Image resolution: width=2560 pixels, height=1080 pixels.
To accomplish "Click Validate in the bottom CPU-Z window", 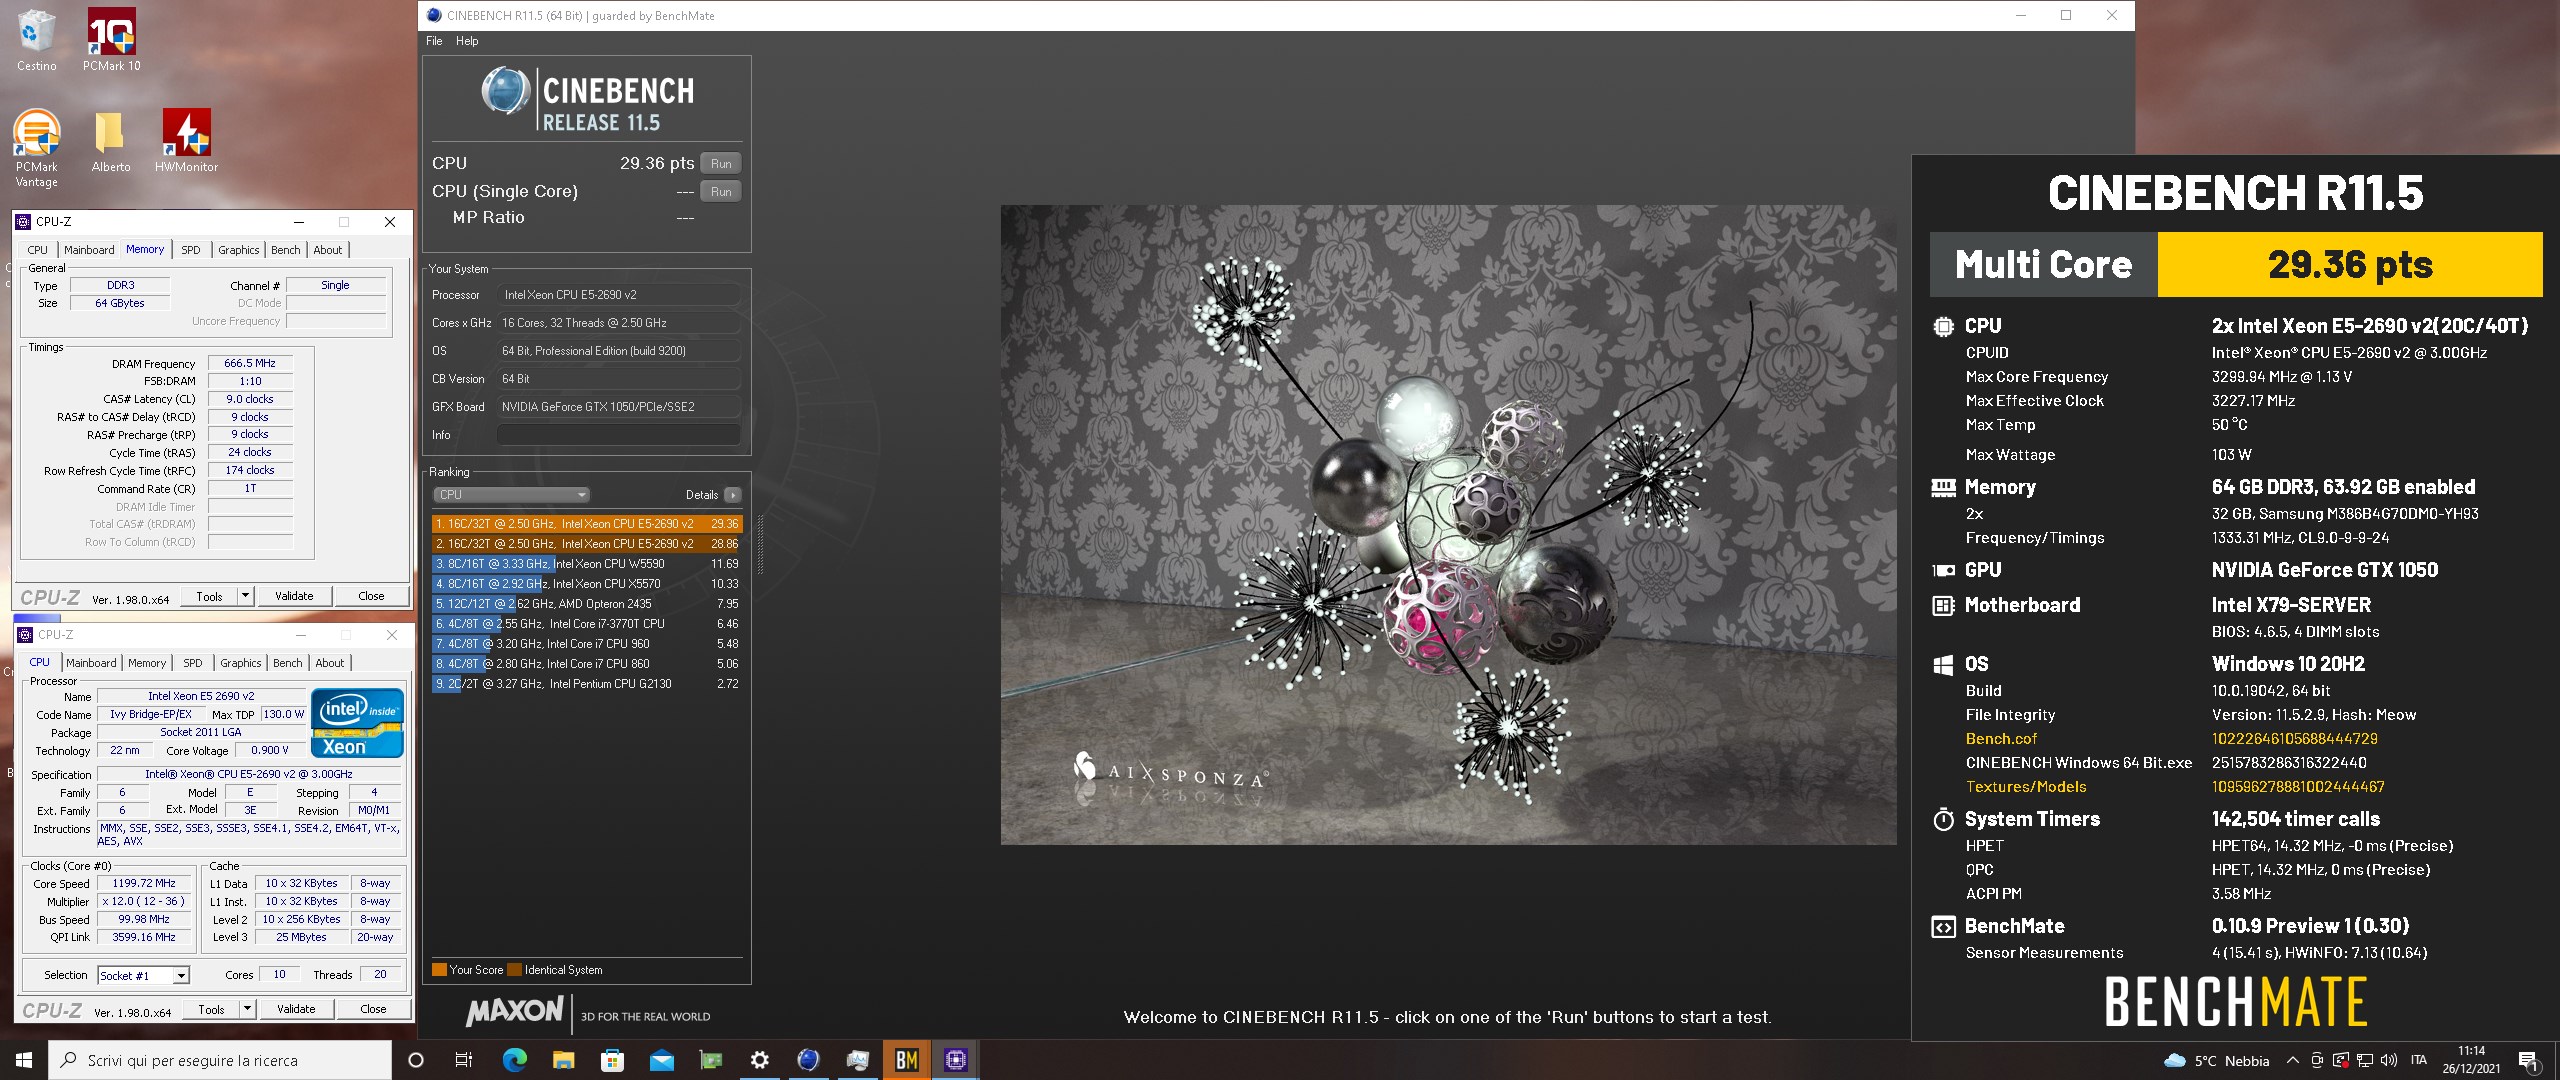I will (296, 1009).
